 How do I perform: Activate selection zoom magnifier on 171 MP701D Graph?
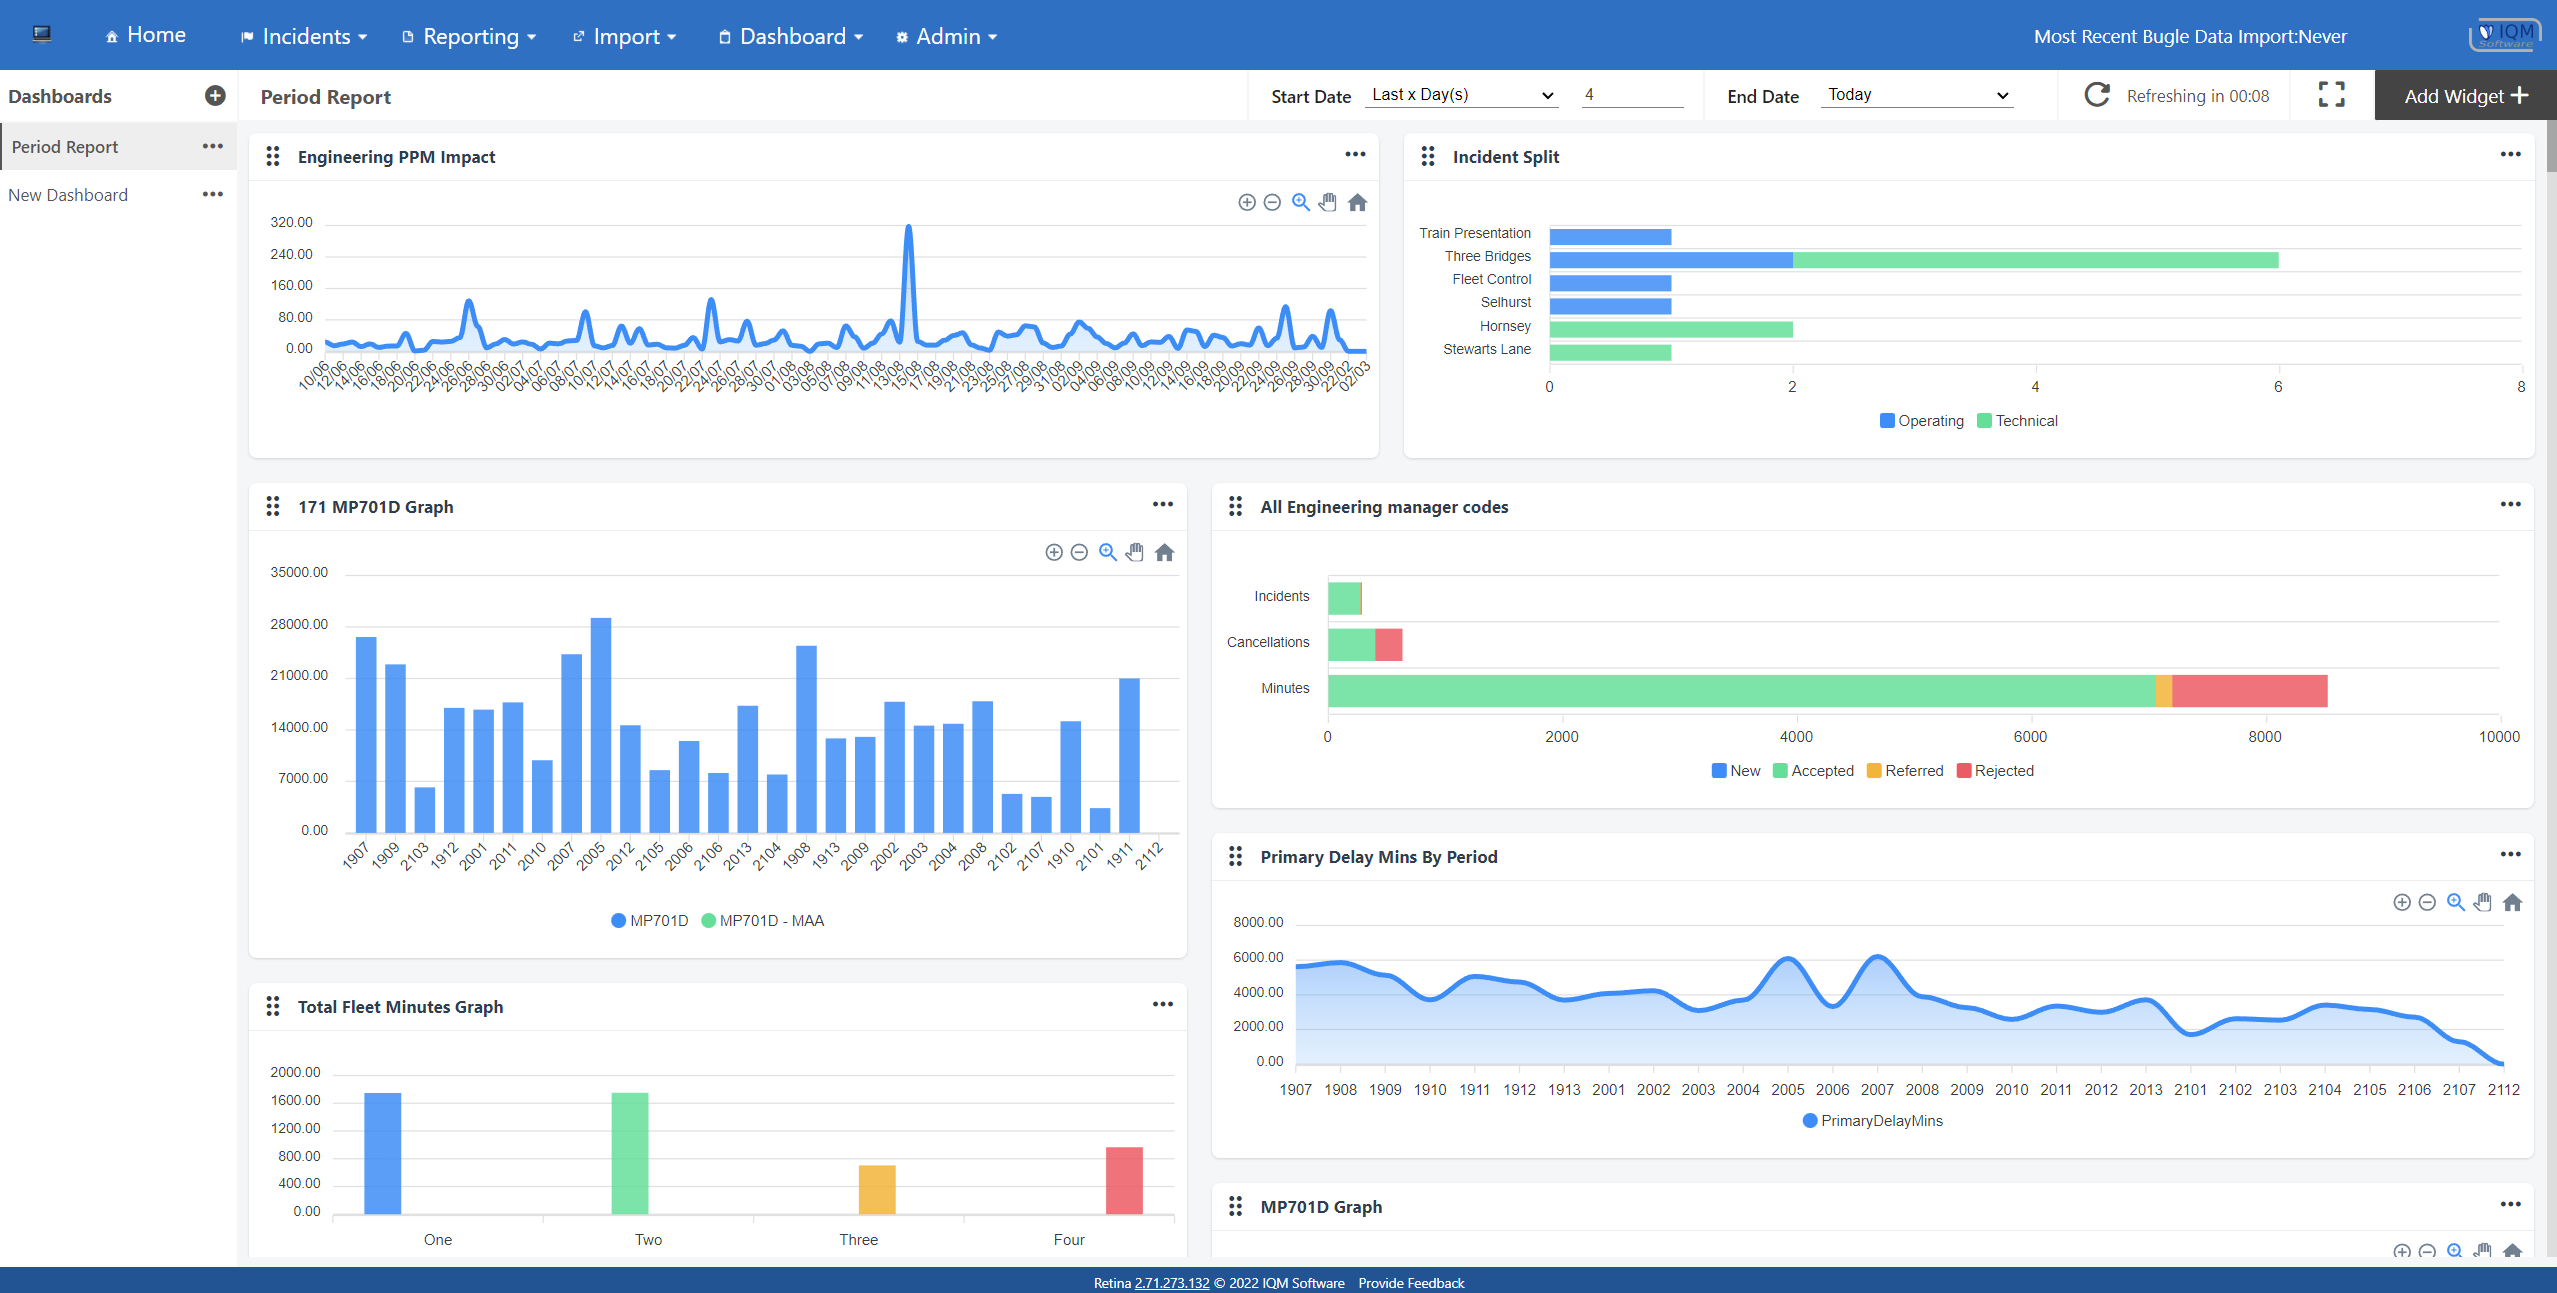(1108, 553)
